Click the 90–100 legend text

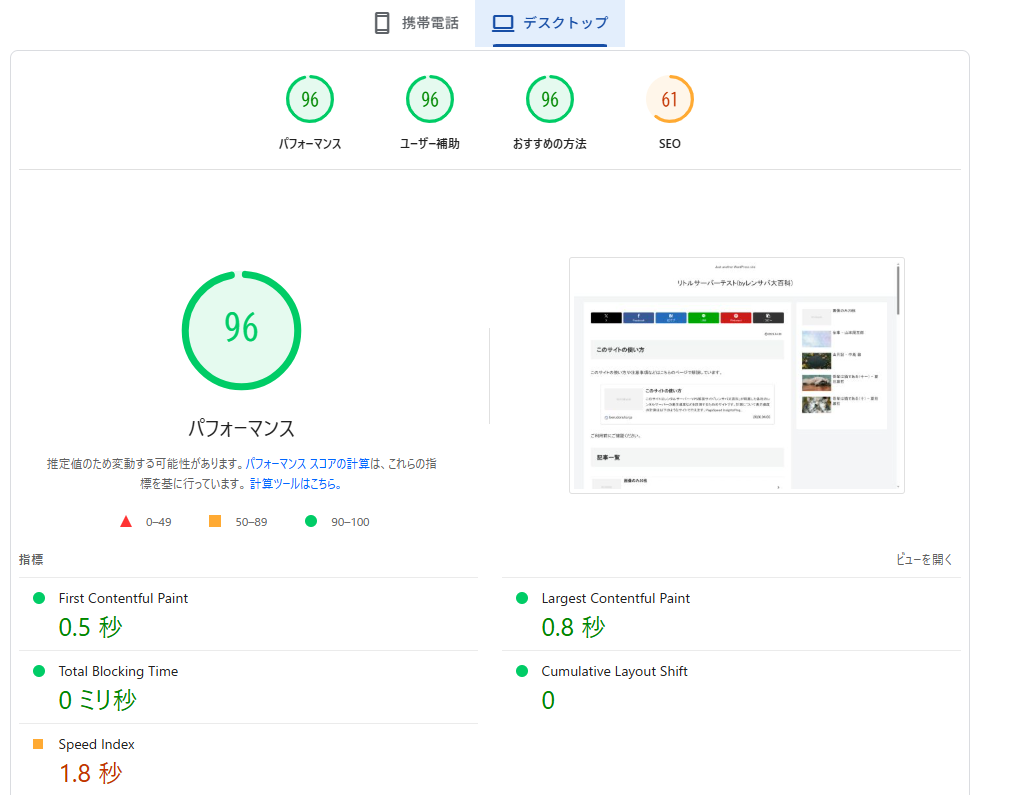point(350,522)
